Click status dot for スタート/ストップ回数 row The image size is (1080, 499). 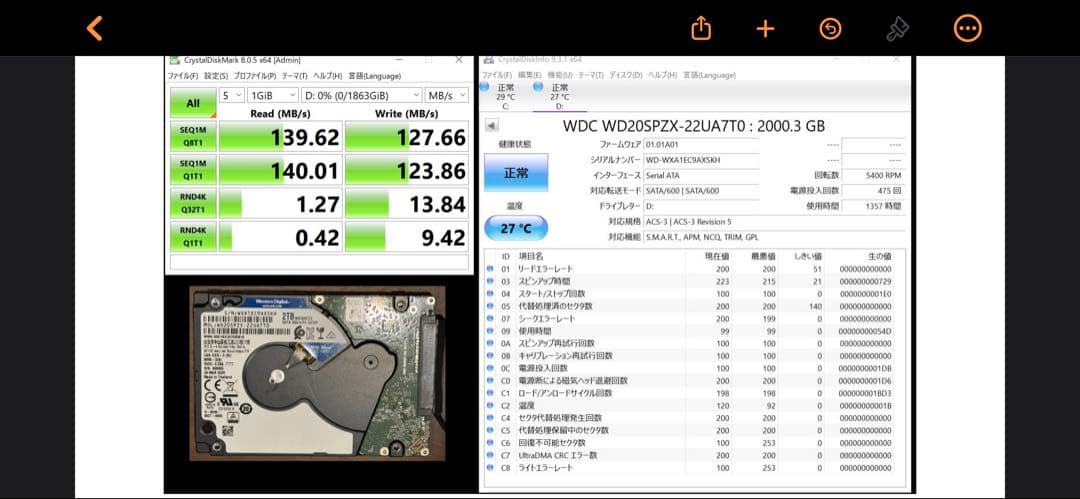pyautogui.click(x=490, y=294)
